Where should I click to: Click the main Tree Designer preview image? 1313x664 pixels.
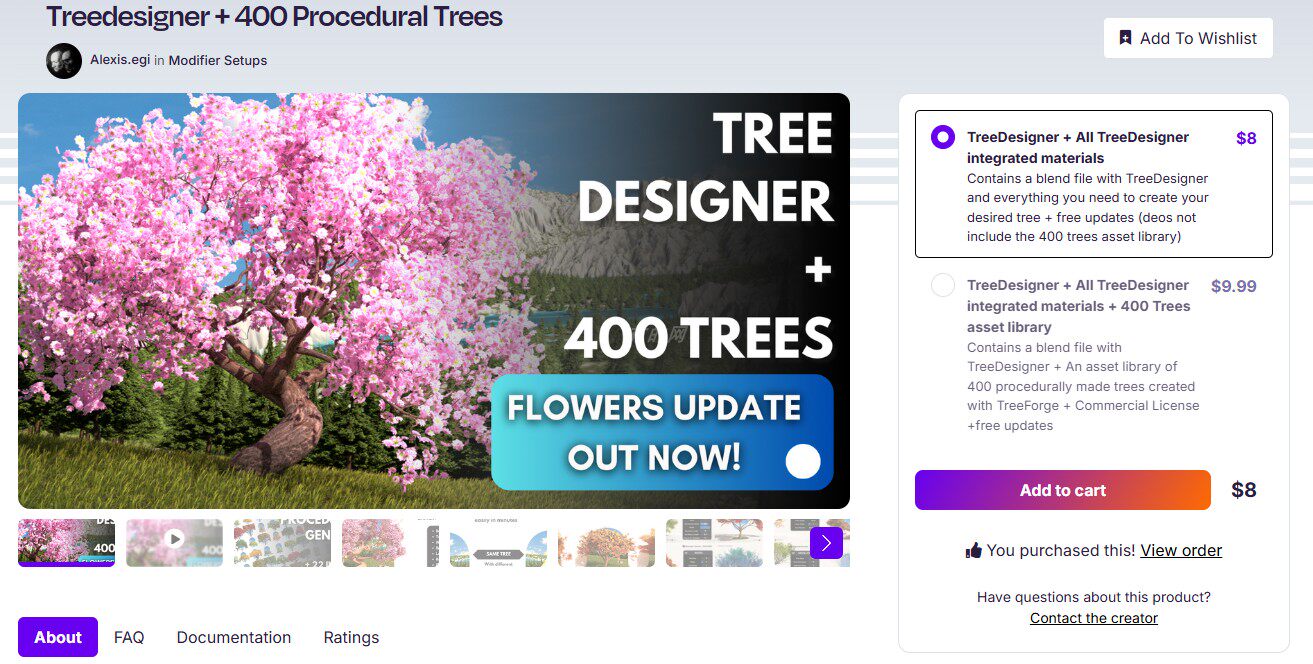pyautogui.click(x=434, y=301)
